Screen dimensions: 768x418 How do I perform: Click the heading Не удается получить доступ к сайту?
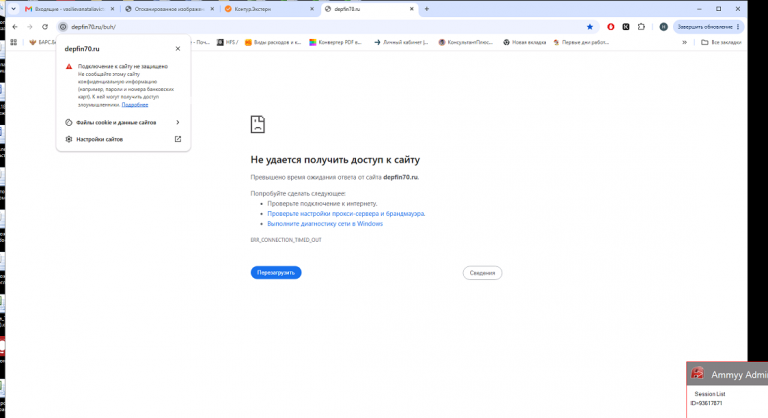(x=335, y=160)
